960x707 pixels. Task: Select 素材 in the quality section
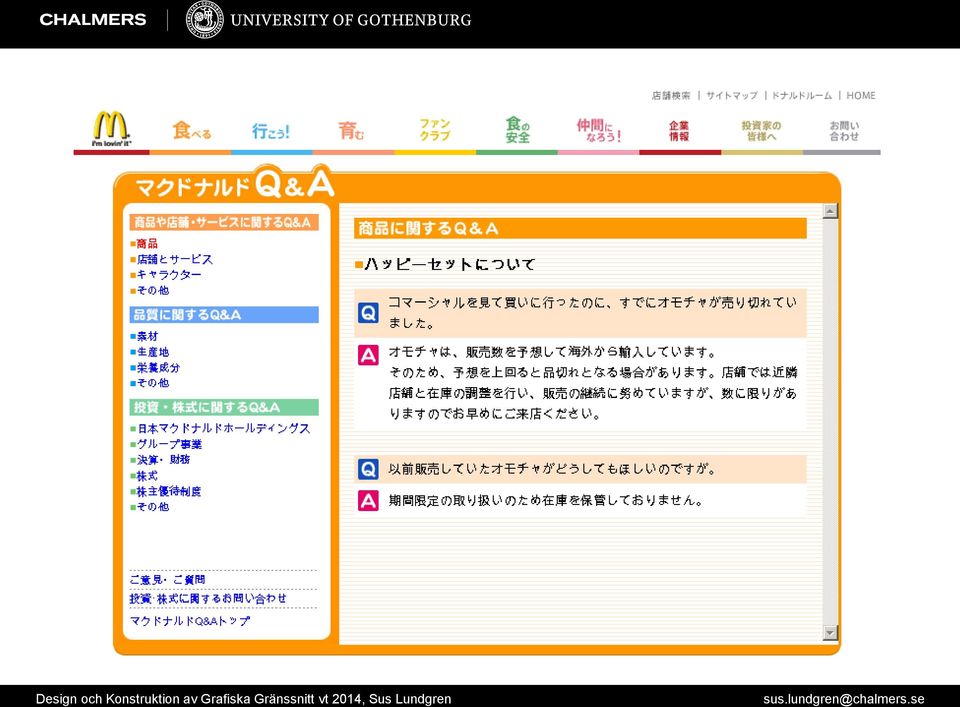147,336
